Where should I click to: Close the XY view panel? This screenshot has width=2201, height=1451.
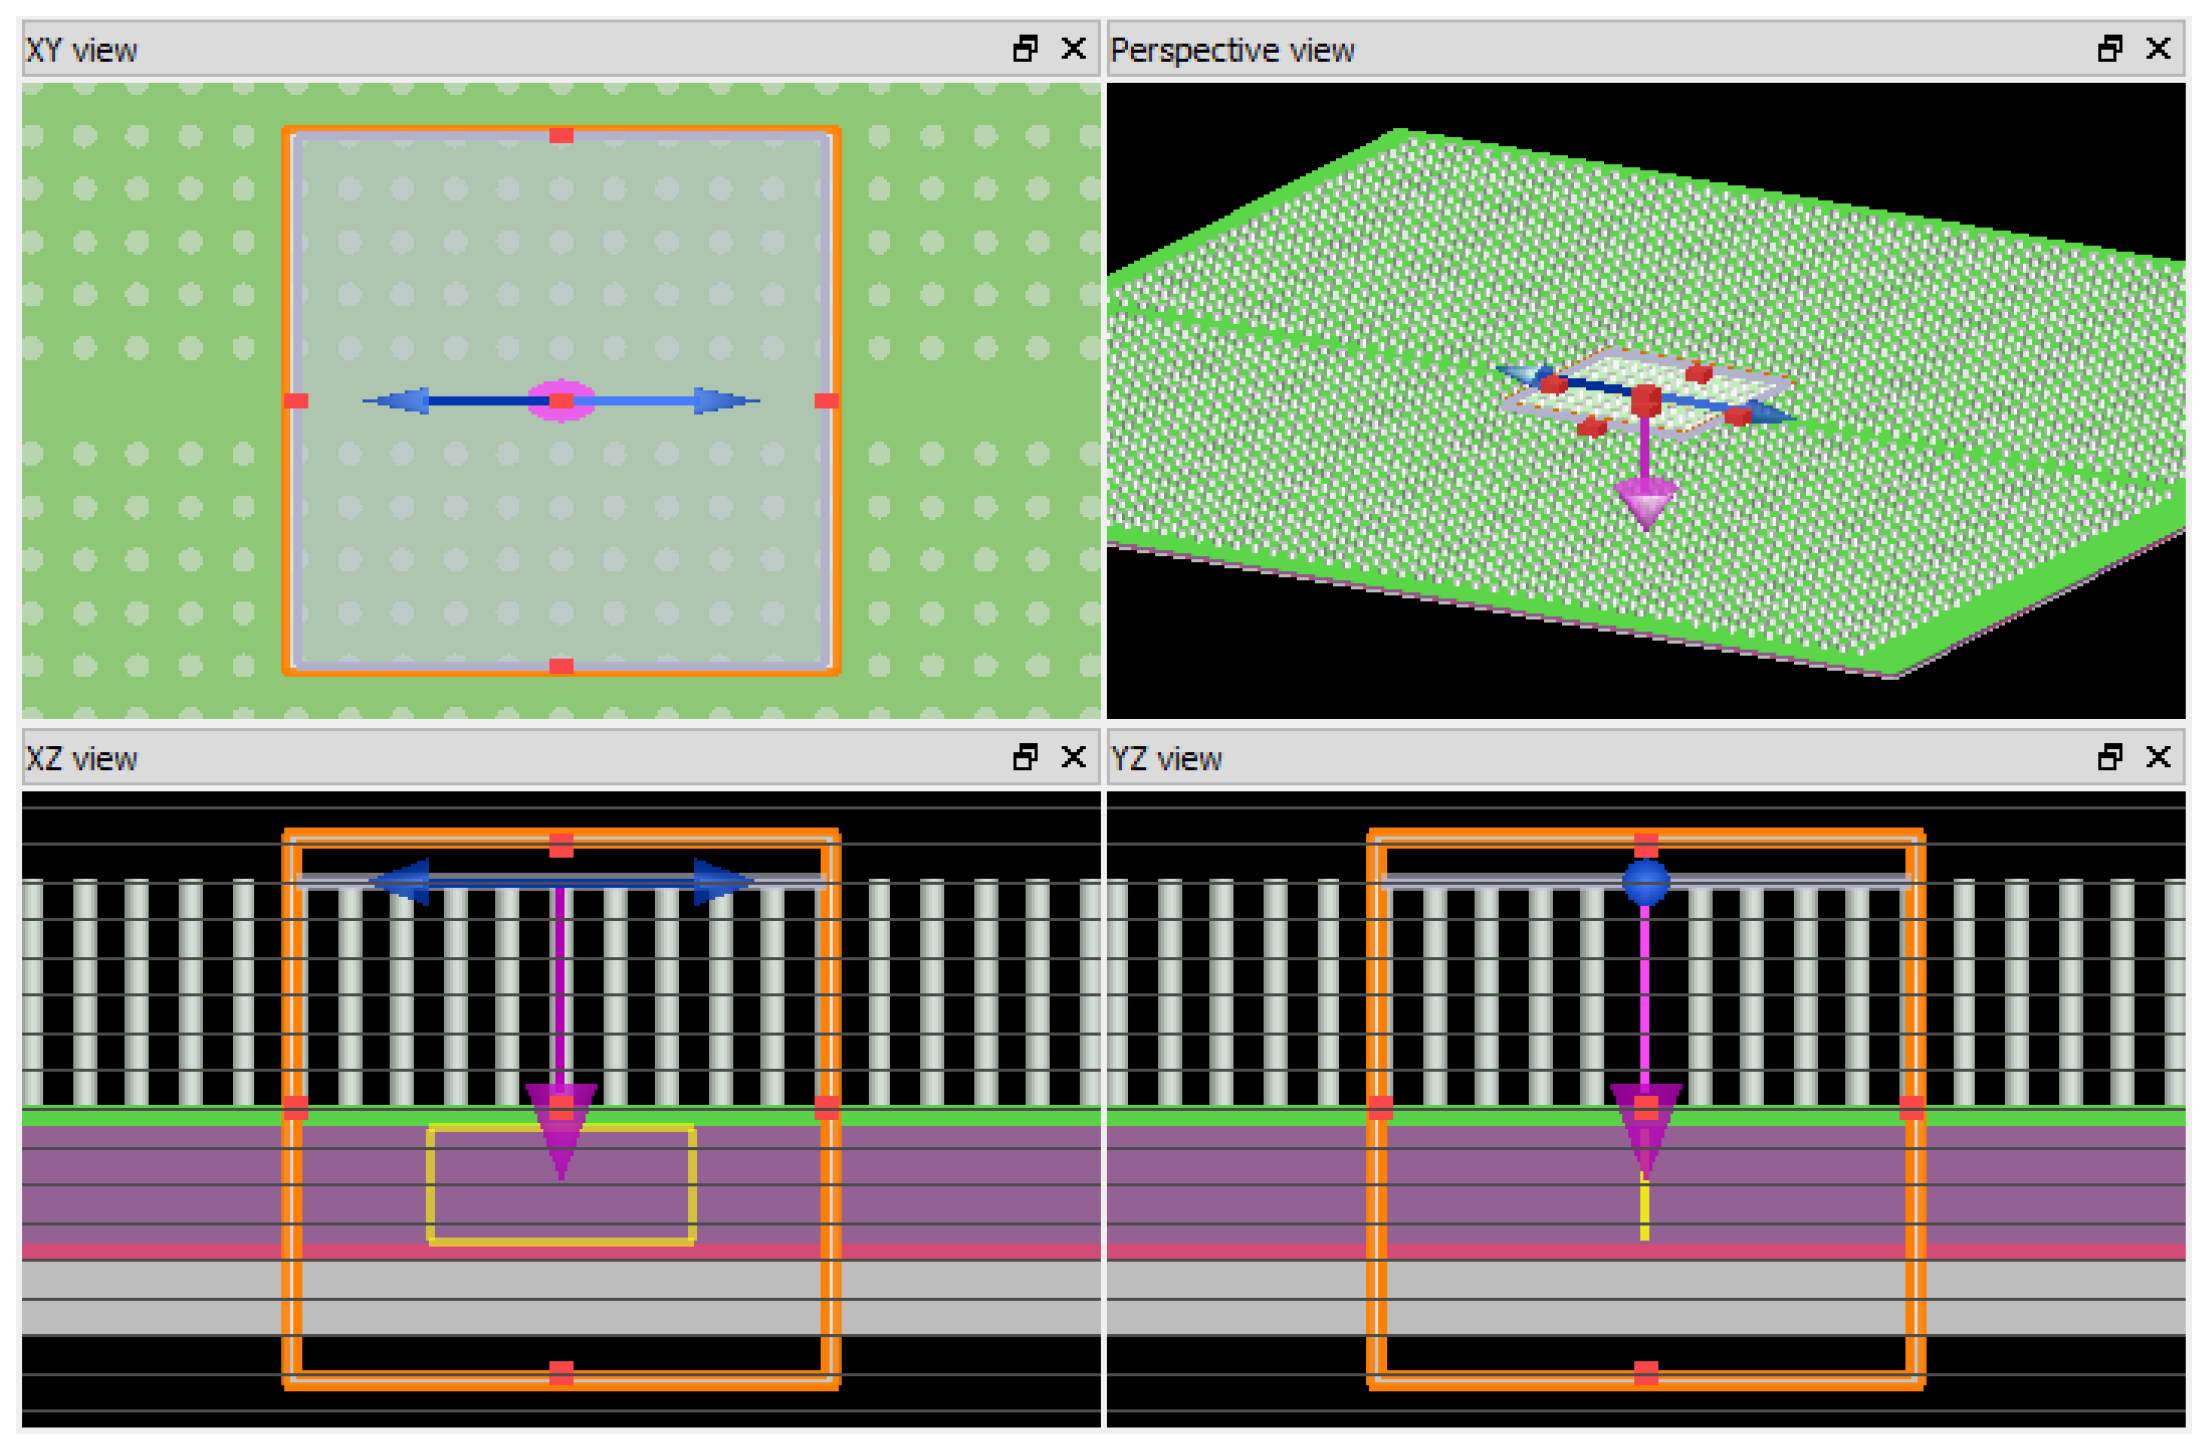point(1073,48)
